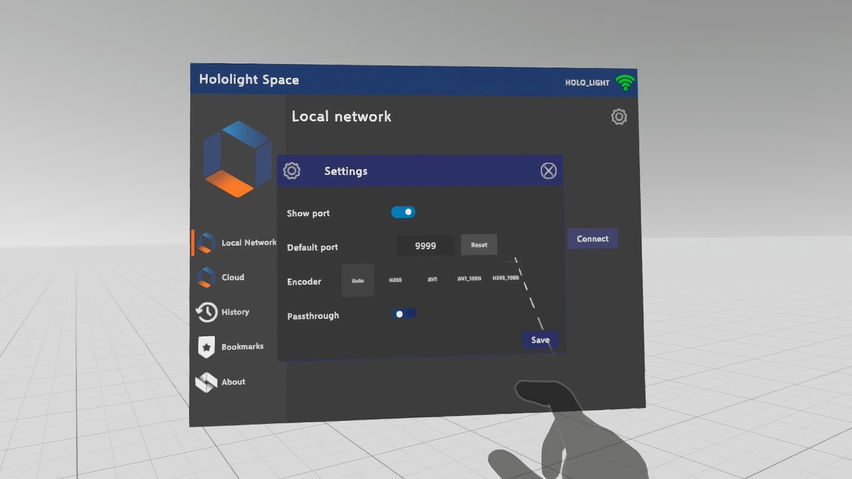The height and width of the screenshot is (479, 852).
Task: Click the Reset port button
Action: [x=479, y=245]
